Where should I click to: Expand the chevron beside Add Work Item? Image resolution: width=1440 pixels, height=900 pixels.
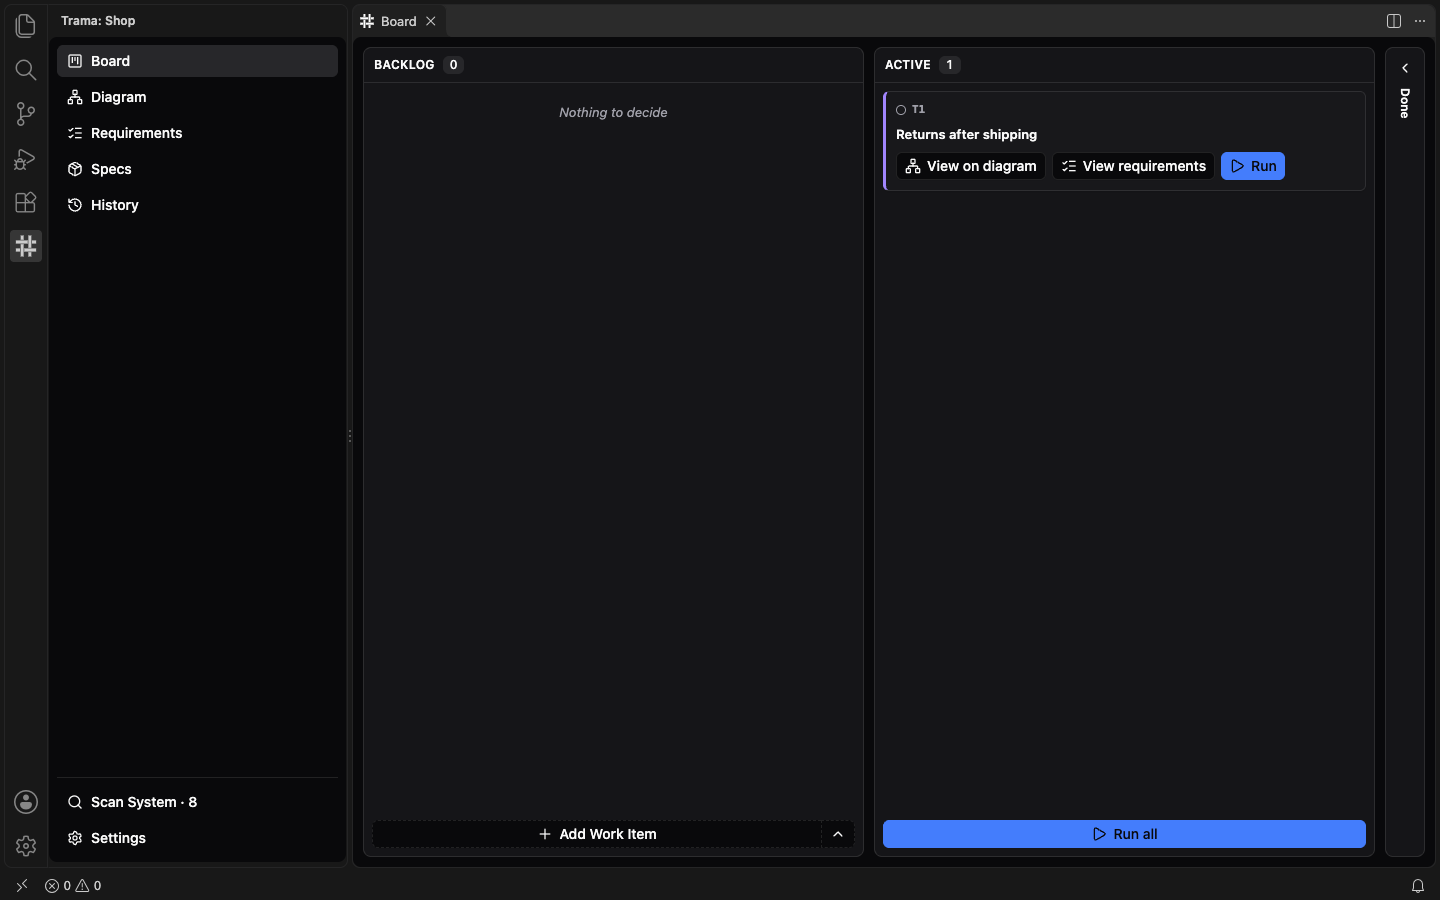838,834
